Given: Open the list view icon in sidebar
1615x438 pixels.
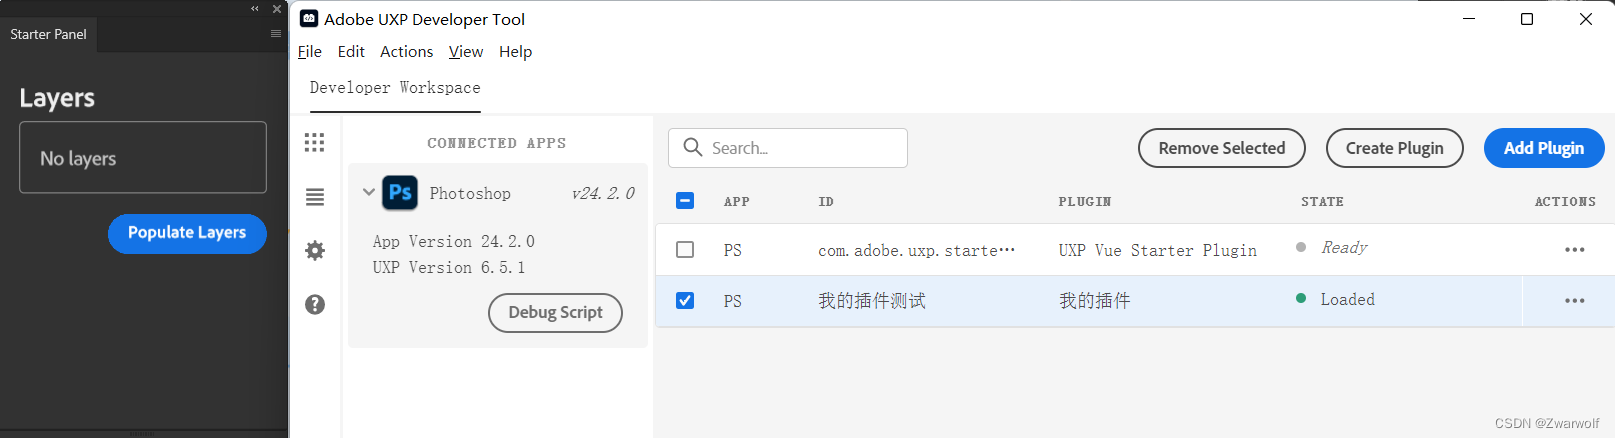Looking at the screenshot, I should pos(315,197).
